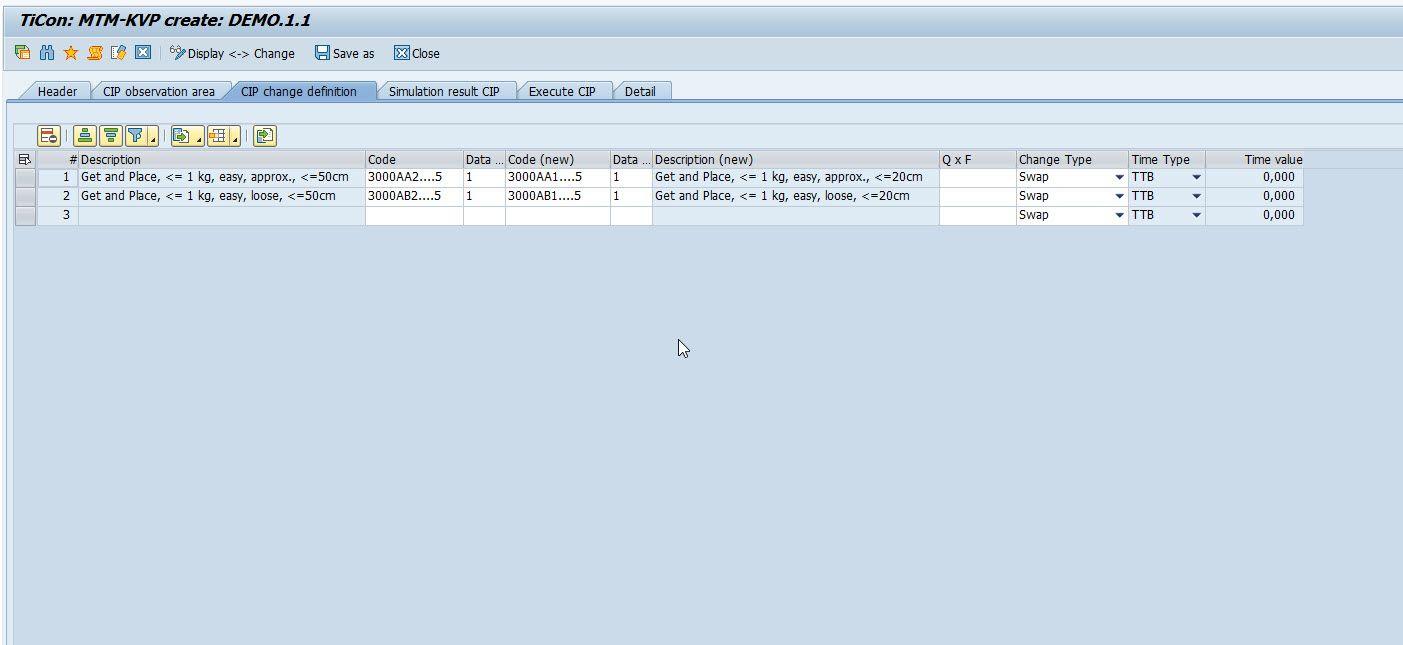Click the set filter funnel icon
Screen dimensions: 1403x645
tap(137, 136)
